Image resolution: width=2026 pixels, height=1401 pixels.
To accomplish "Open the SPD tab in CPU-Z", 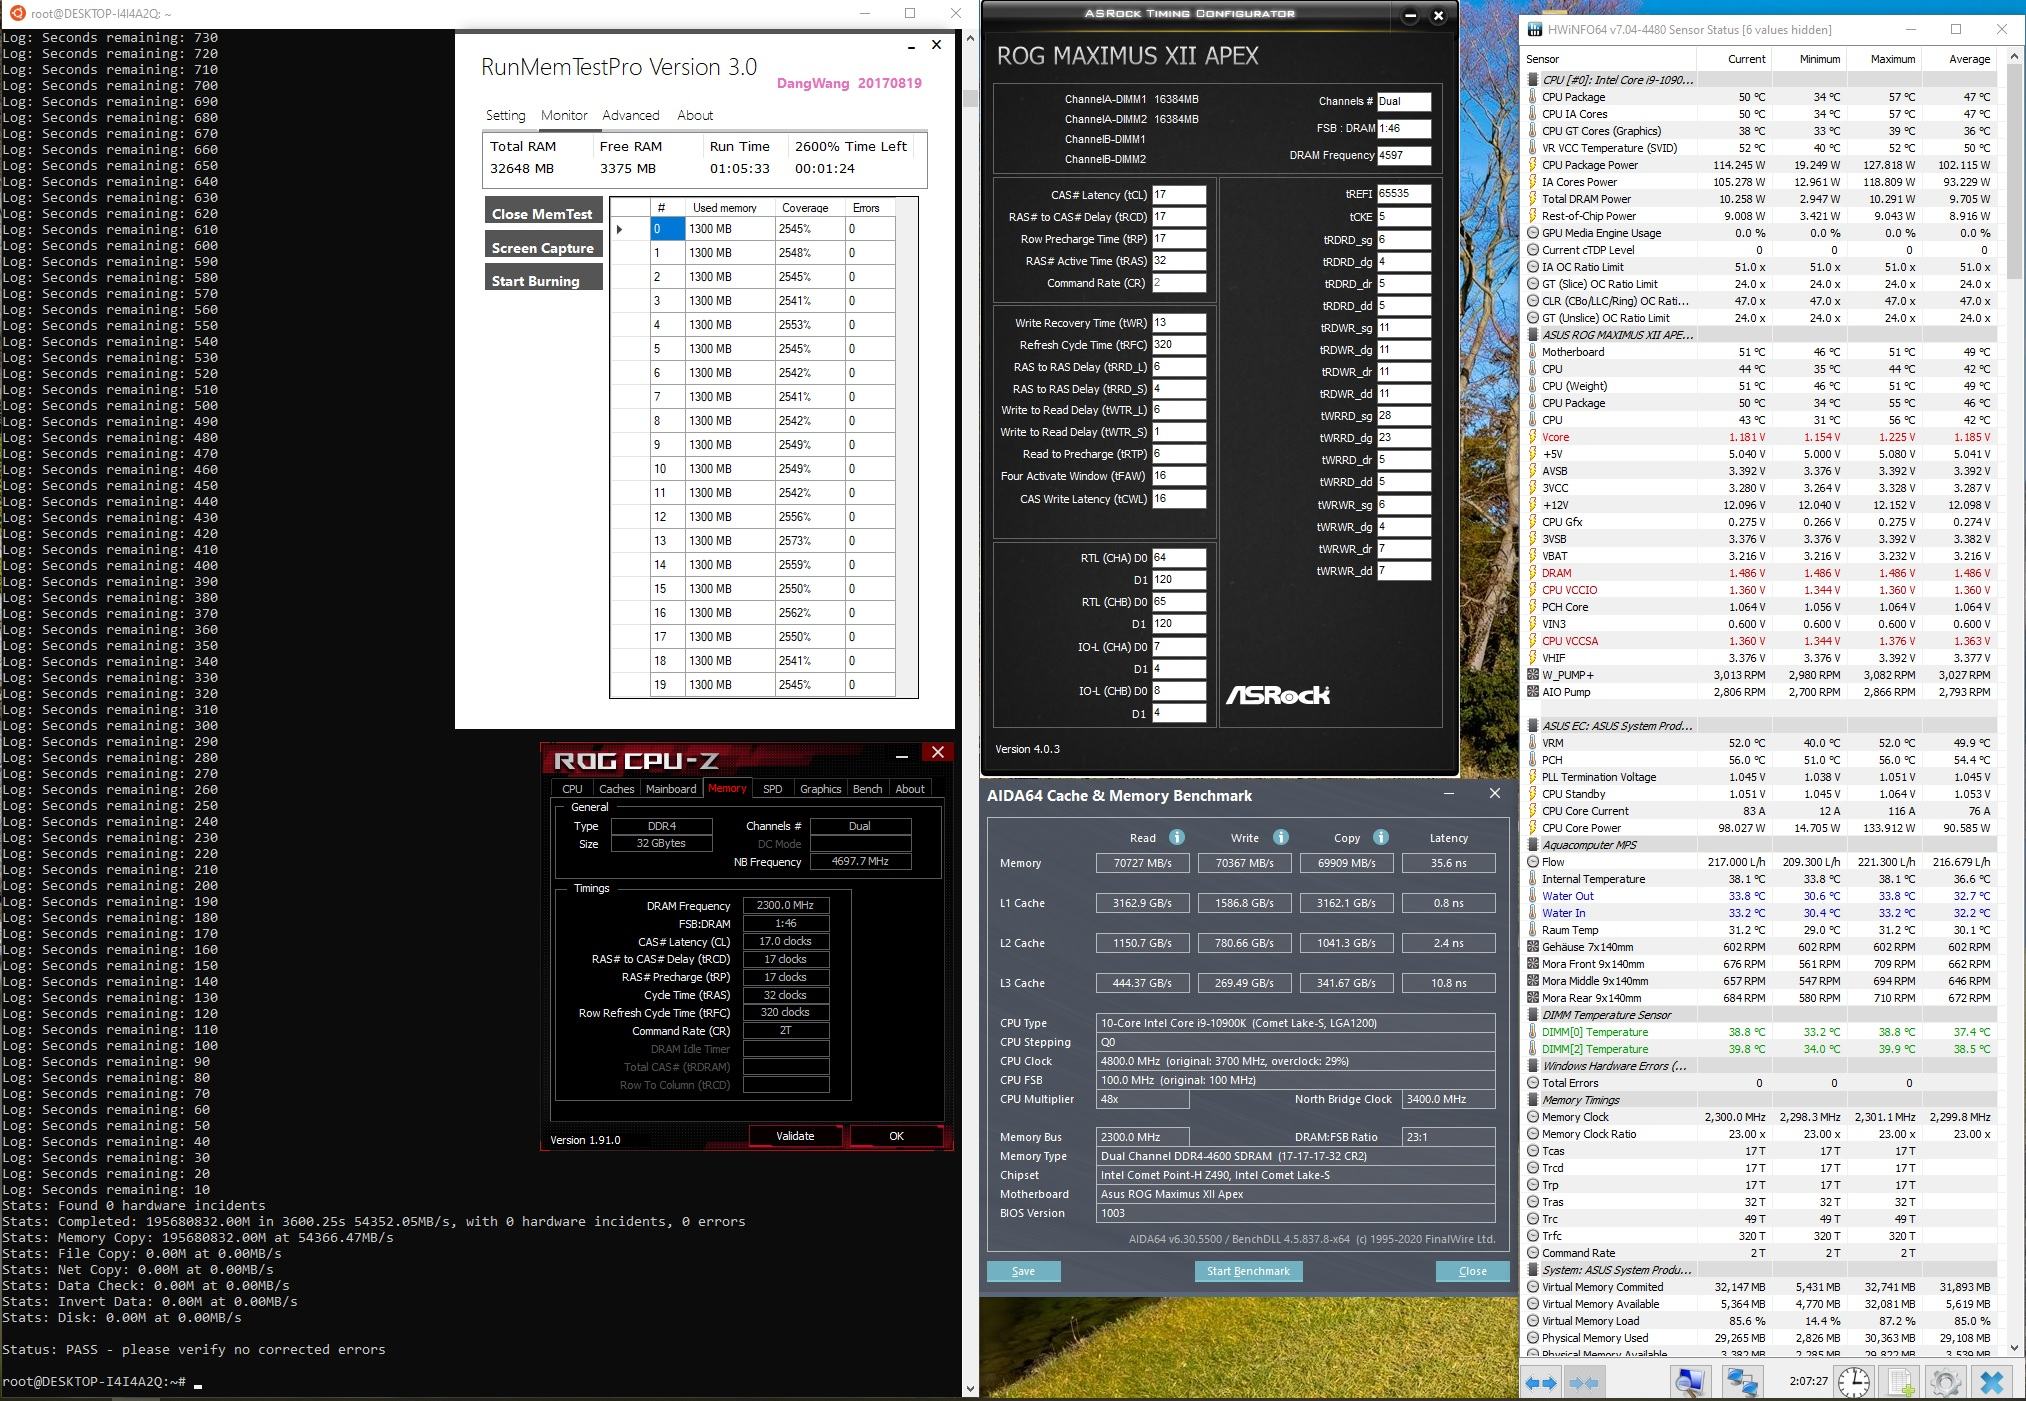I will (772, 789).
